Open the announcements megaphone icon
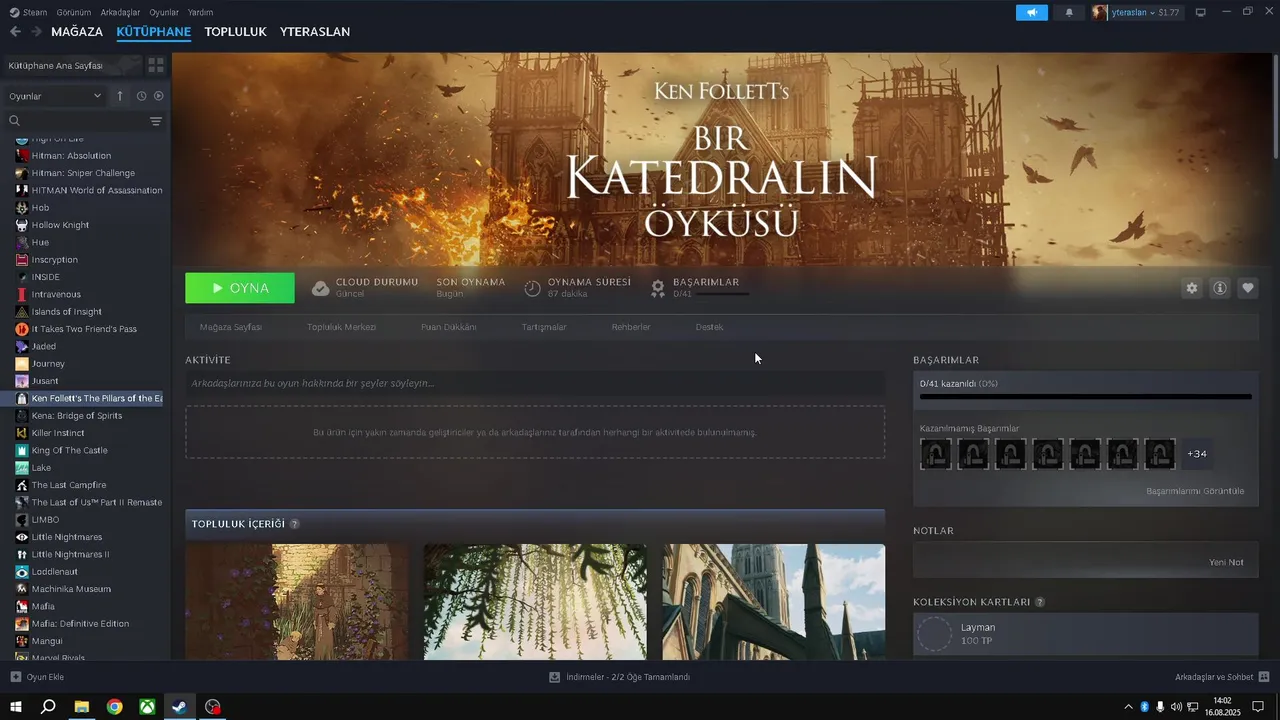This screenshot has height=720, width=1280. pos(1031,12)
